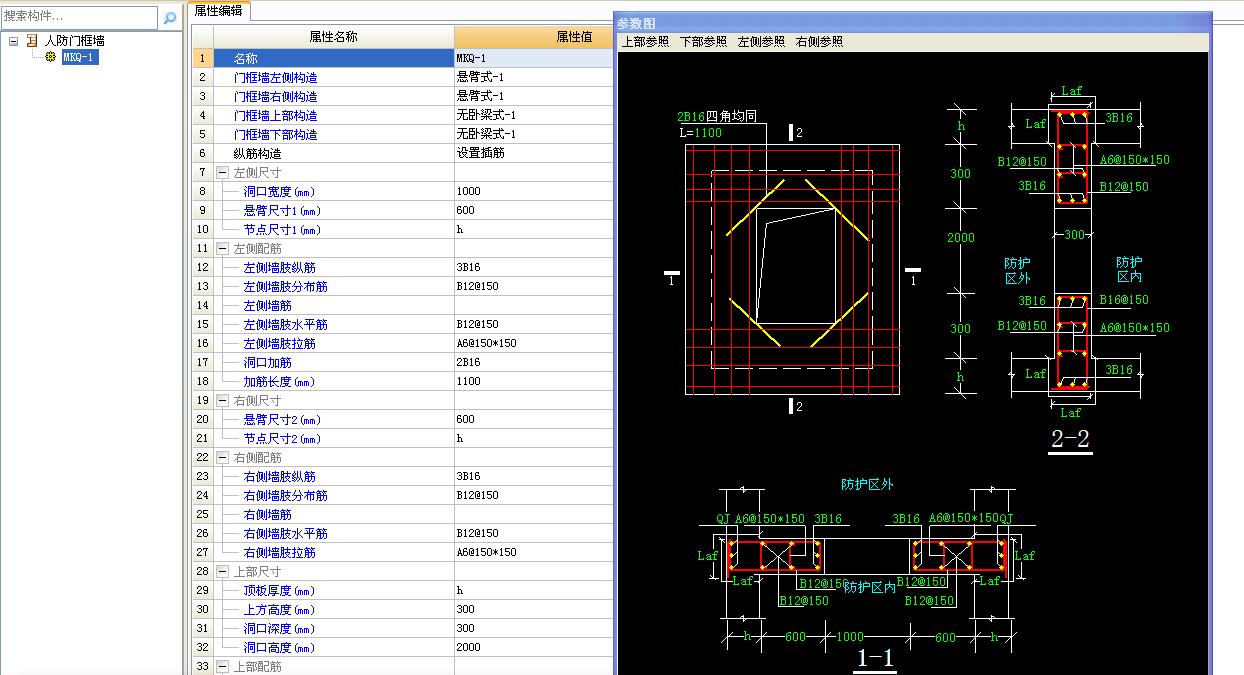Image resolution: width=1244 pixels, height=675 pixels.
Task: Click the 属性名称 column header
Action: 333,37
